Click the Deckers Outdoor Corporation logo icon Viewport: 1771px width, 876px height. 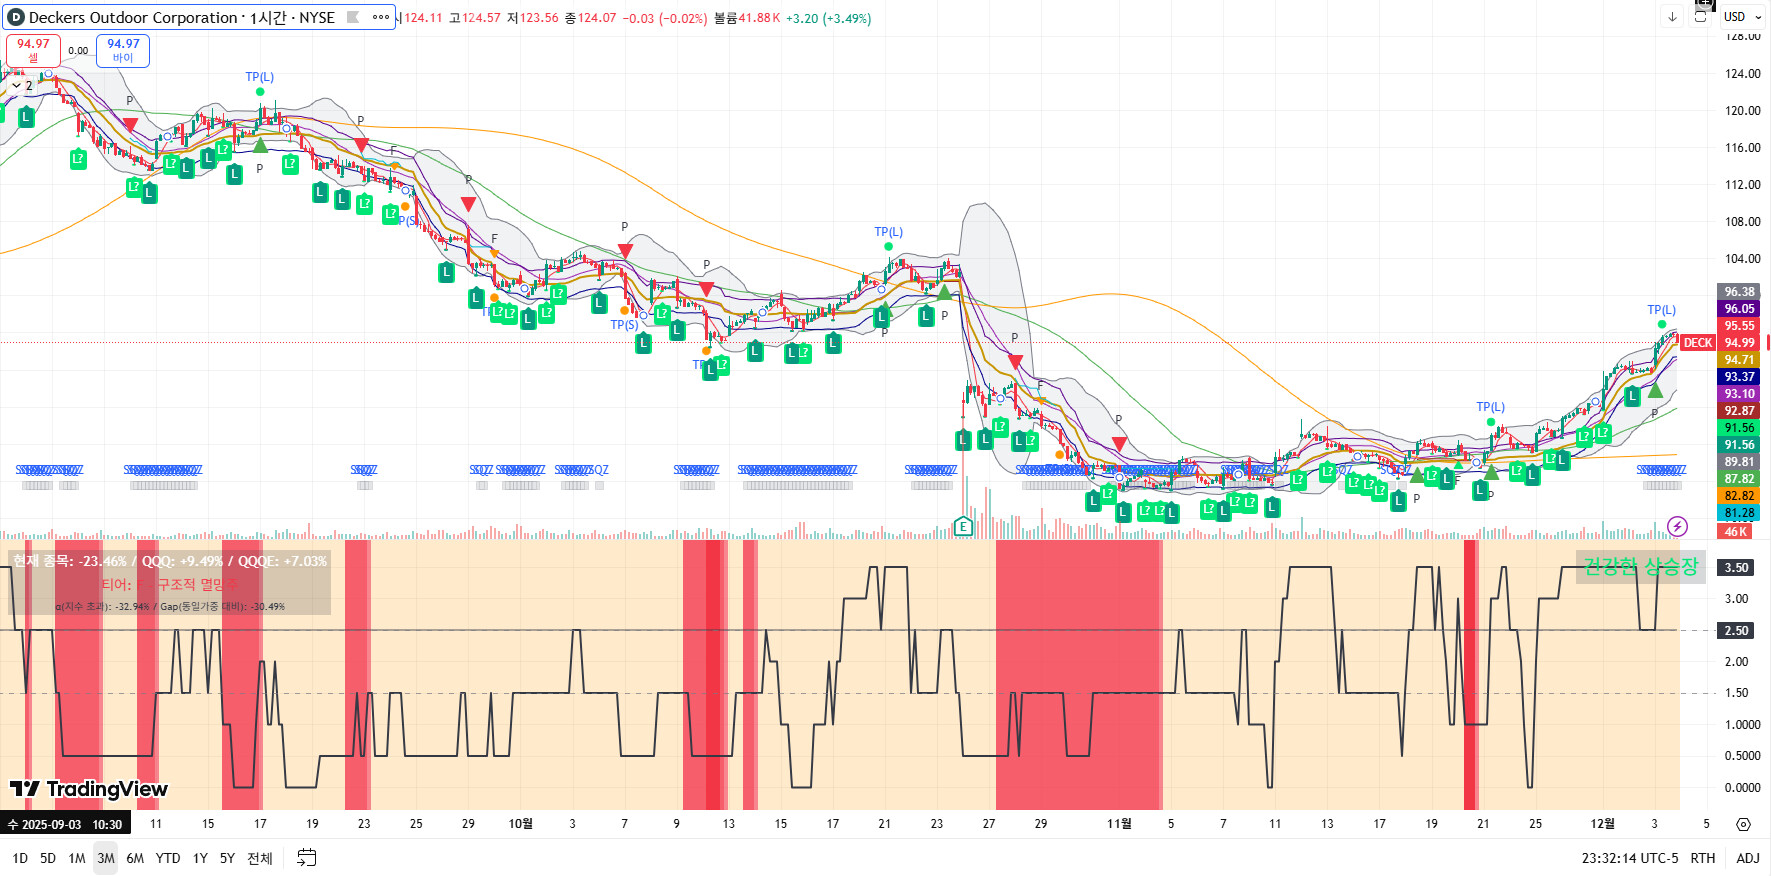click(16, 18)
